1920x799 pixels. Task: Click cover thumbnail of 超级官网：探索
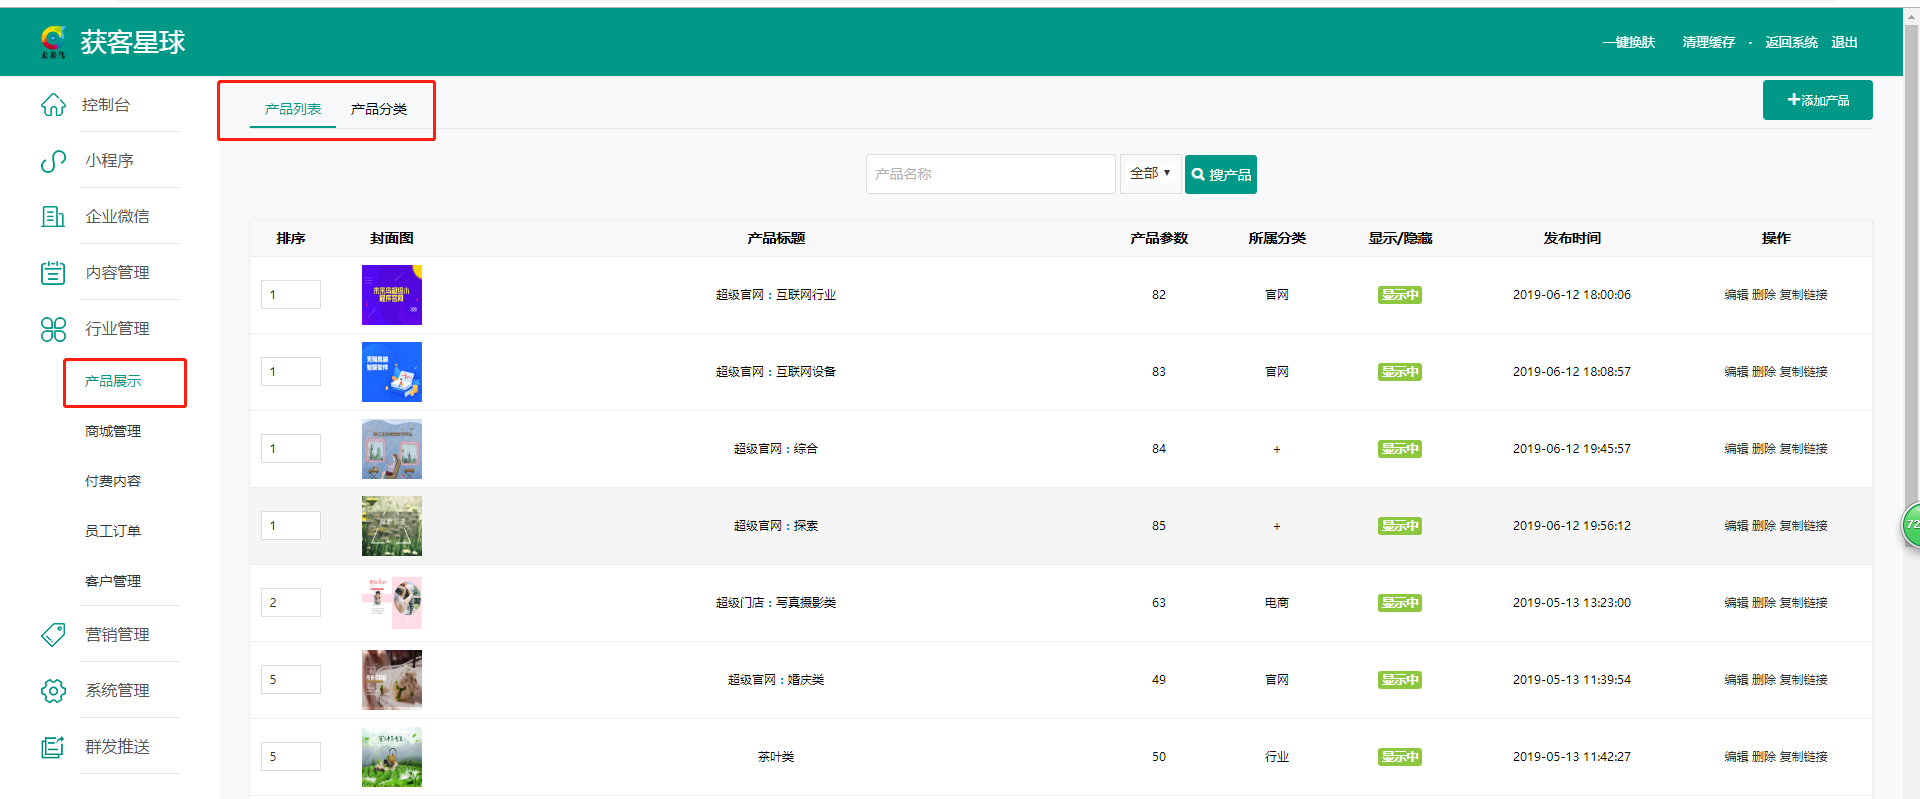click(391, 526)
